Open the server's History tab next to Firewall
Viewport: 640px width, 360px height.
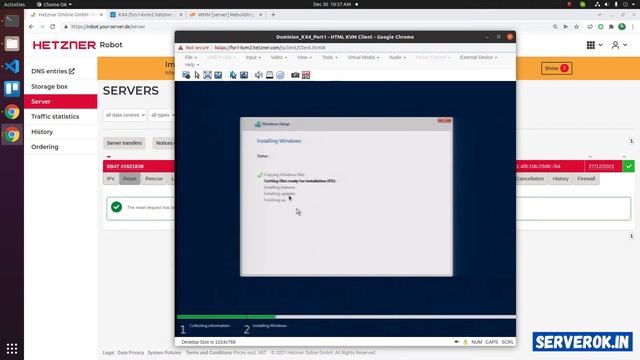(560, 179)
